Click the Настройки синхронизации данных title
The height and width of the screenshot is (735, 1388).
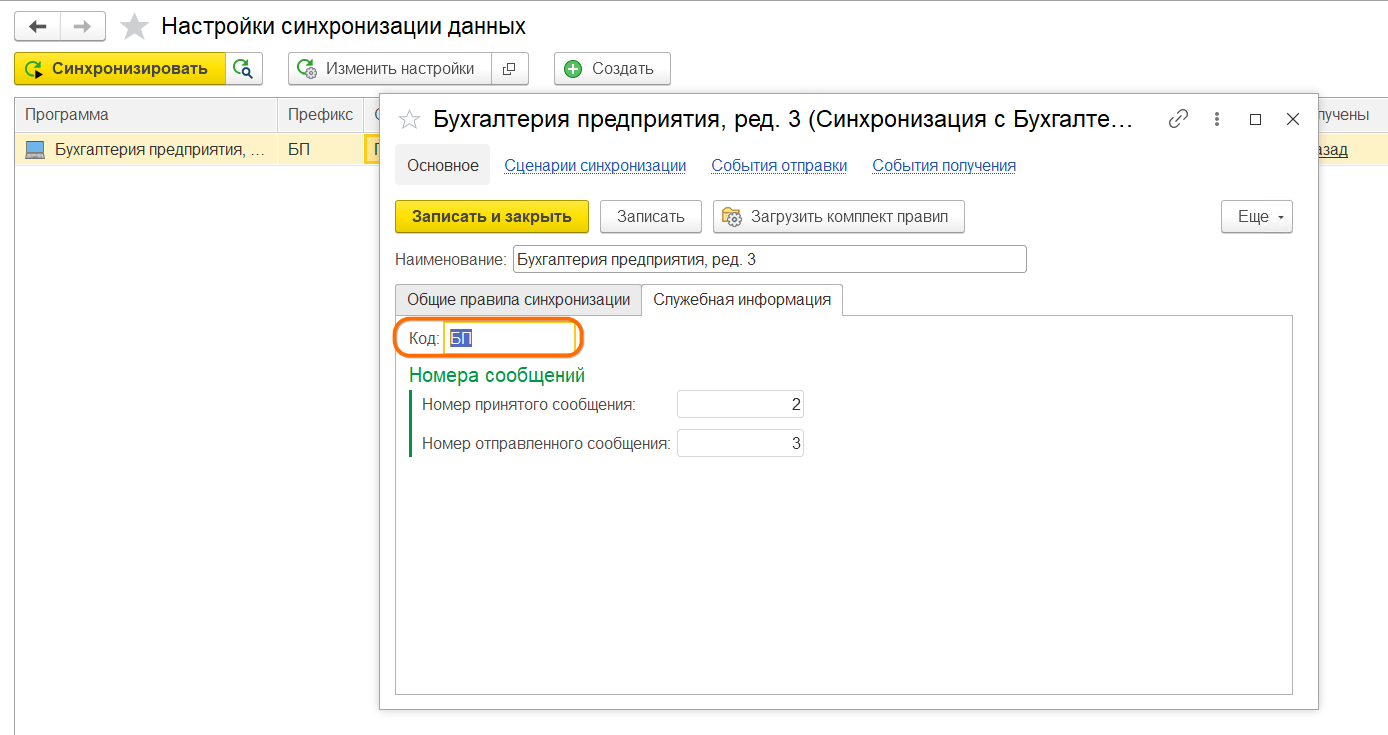coord(343,26)
